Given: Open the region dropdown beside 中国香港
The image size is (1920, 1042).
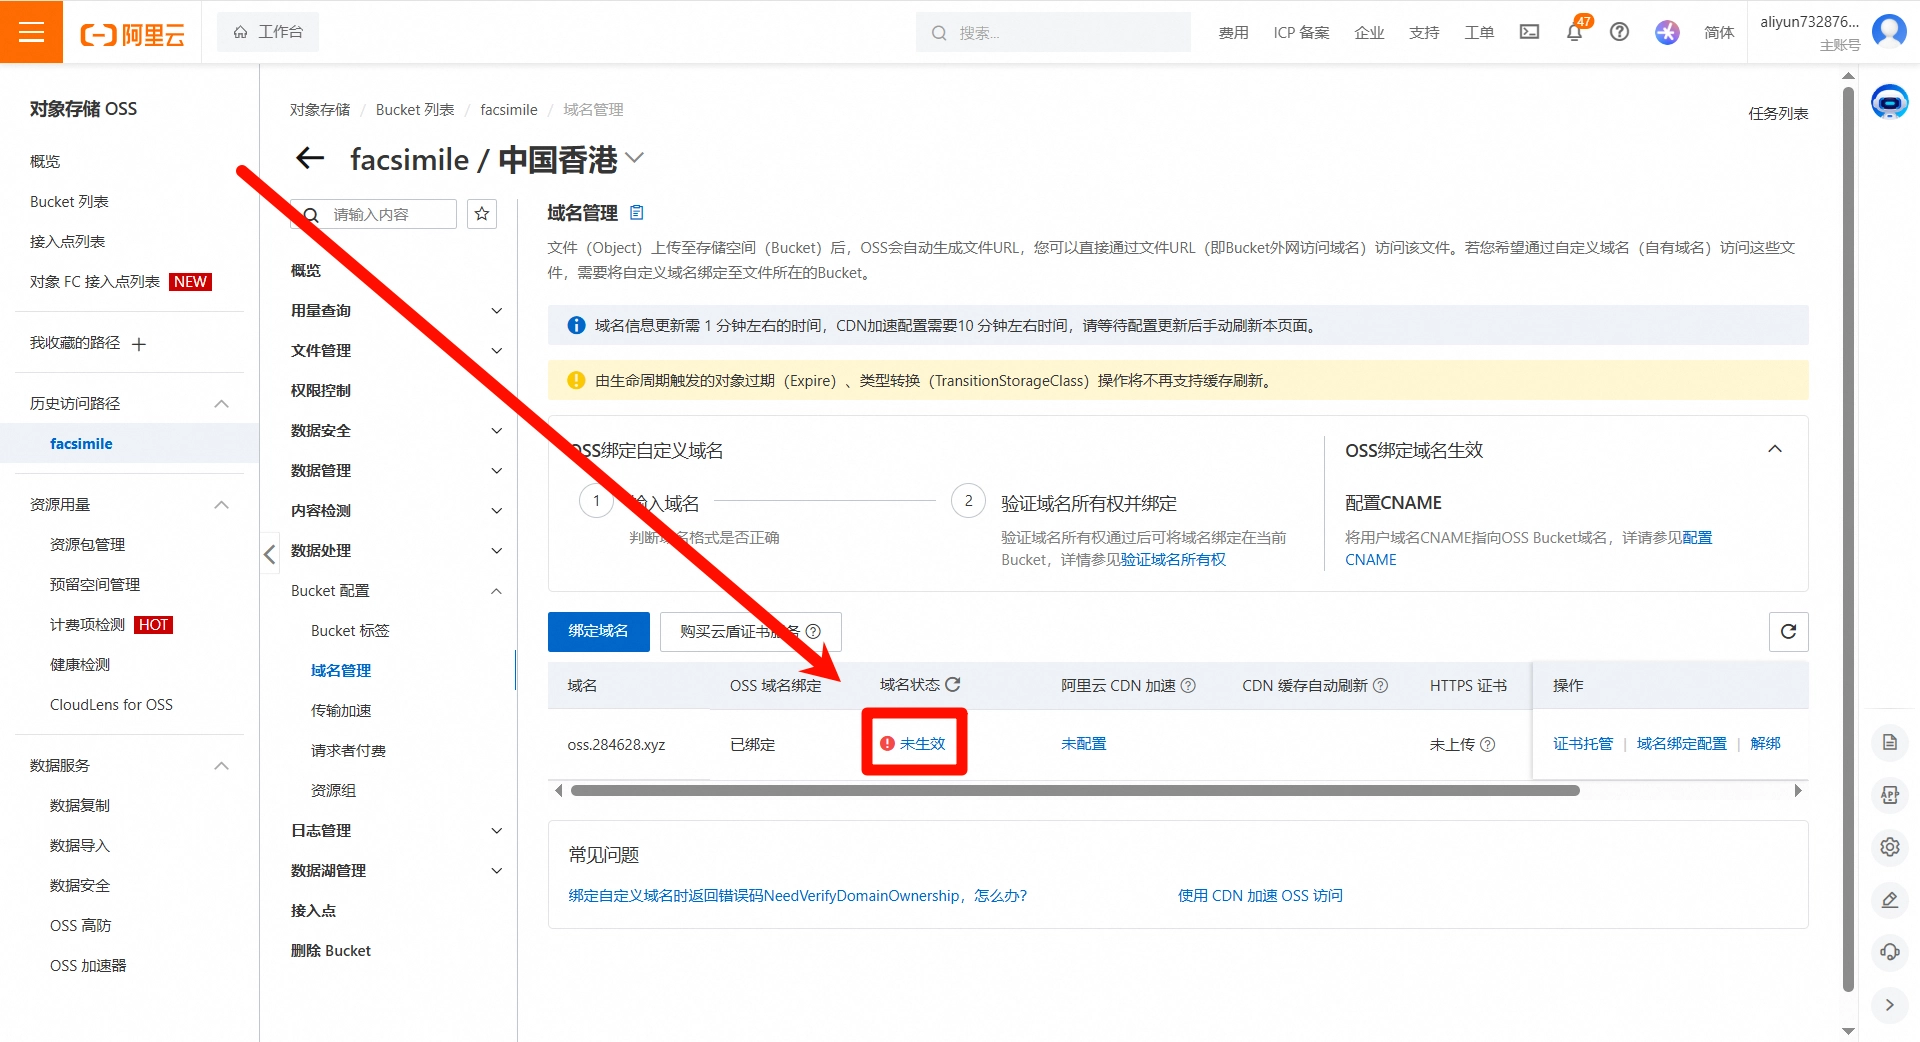Looking at the screenshot, I should point(634,158).
